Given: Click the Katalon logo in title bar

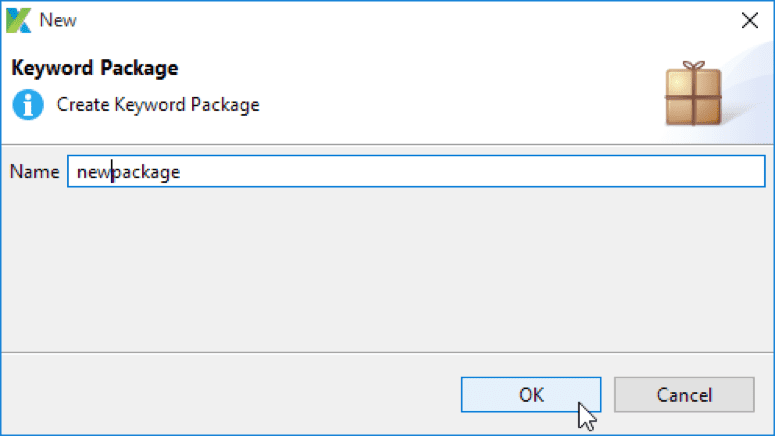Looking at the screenshot, I should point(19,19).
